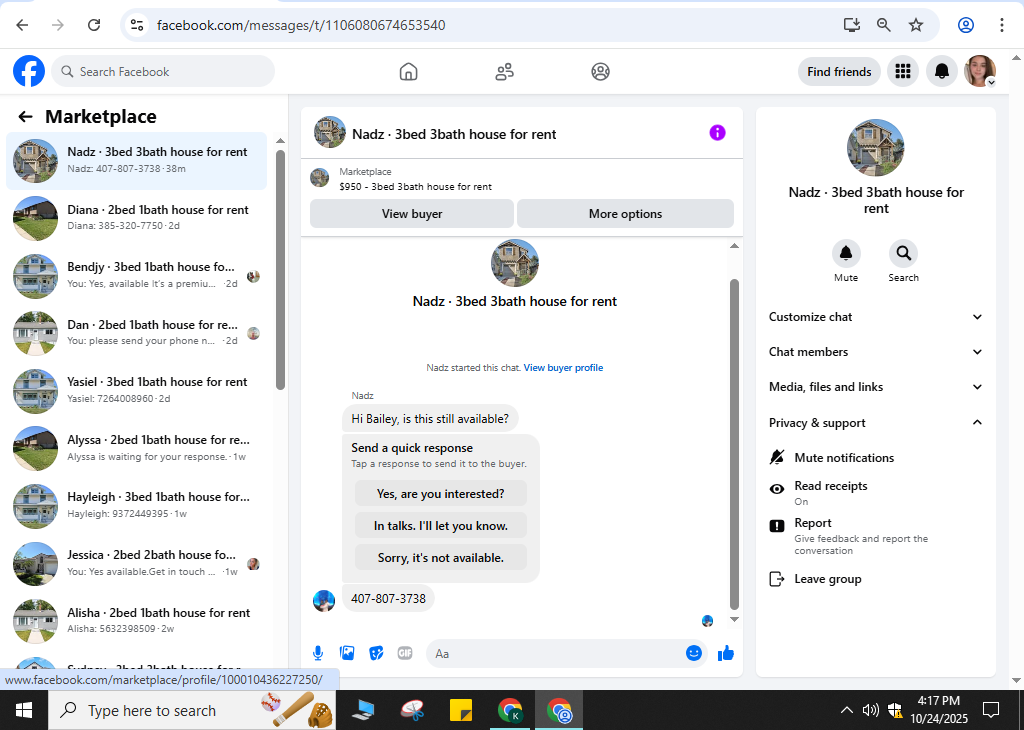Open emoji picker in message box

pyautogui.click(x=694, y=653)
